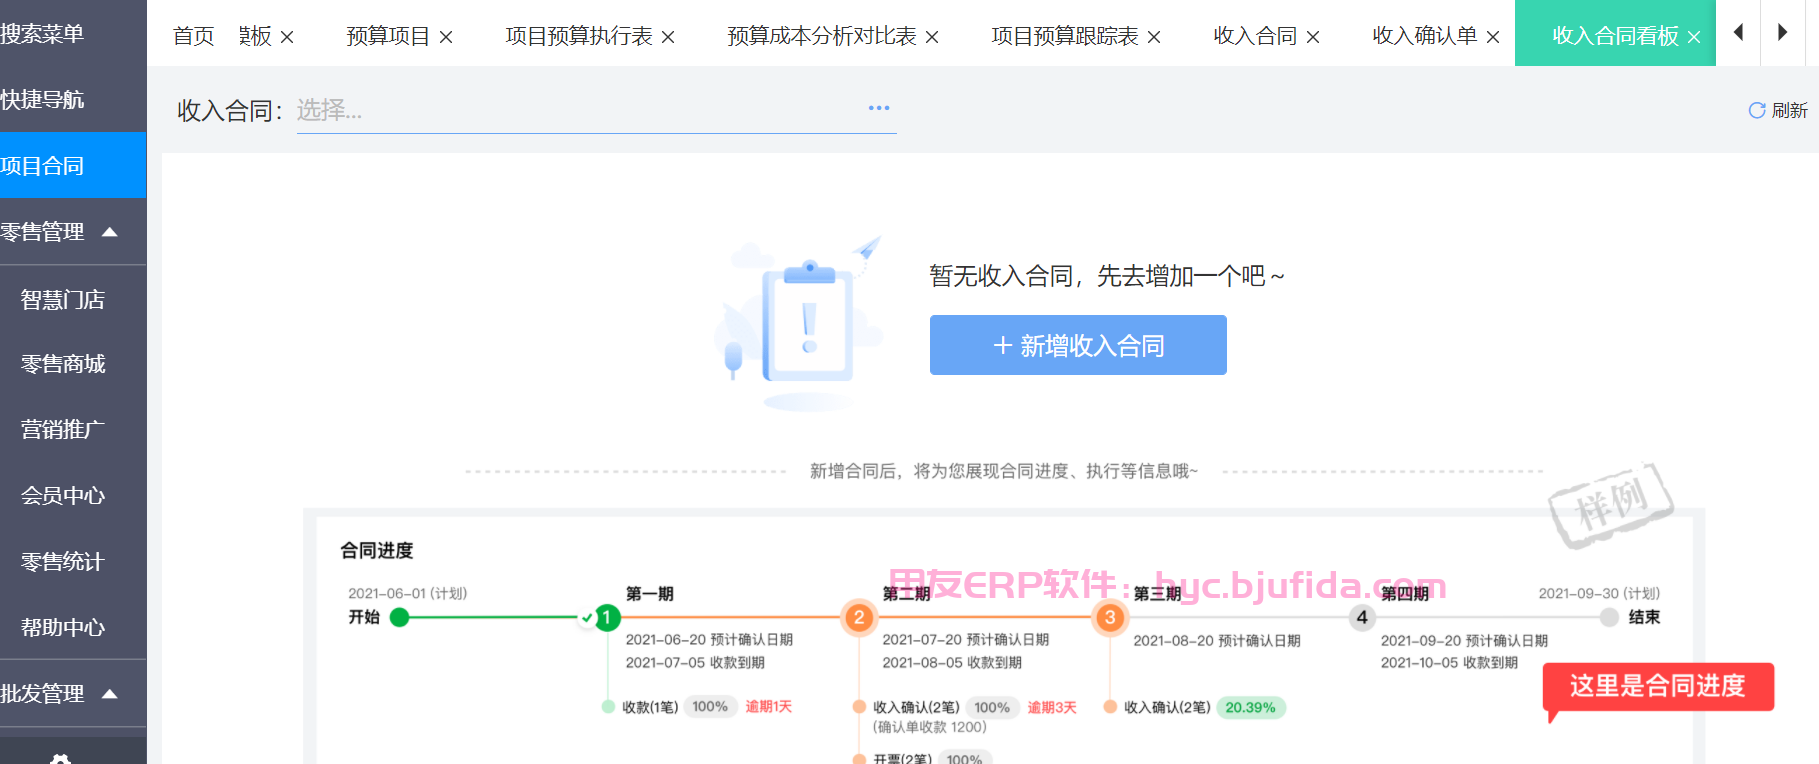Open 快捷导航 in the sidebar

click(x=42, y=100)
